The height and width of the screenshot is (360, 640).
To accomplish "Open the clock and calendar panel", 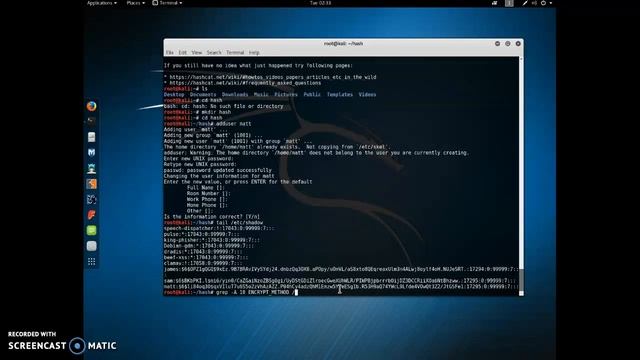I will click(320, 3).
